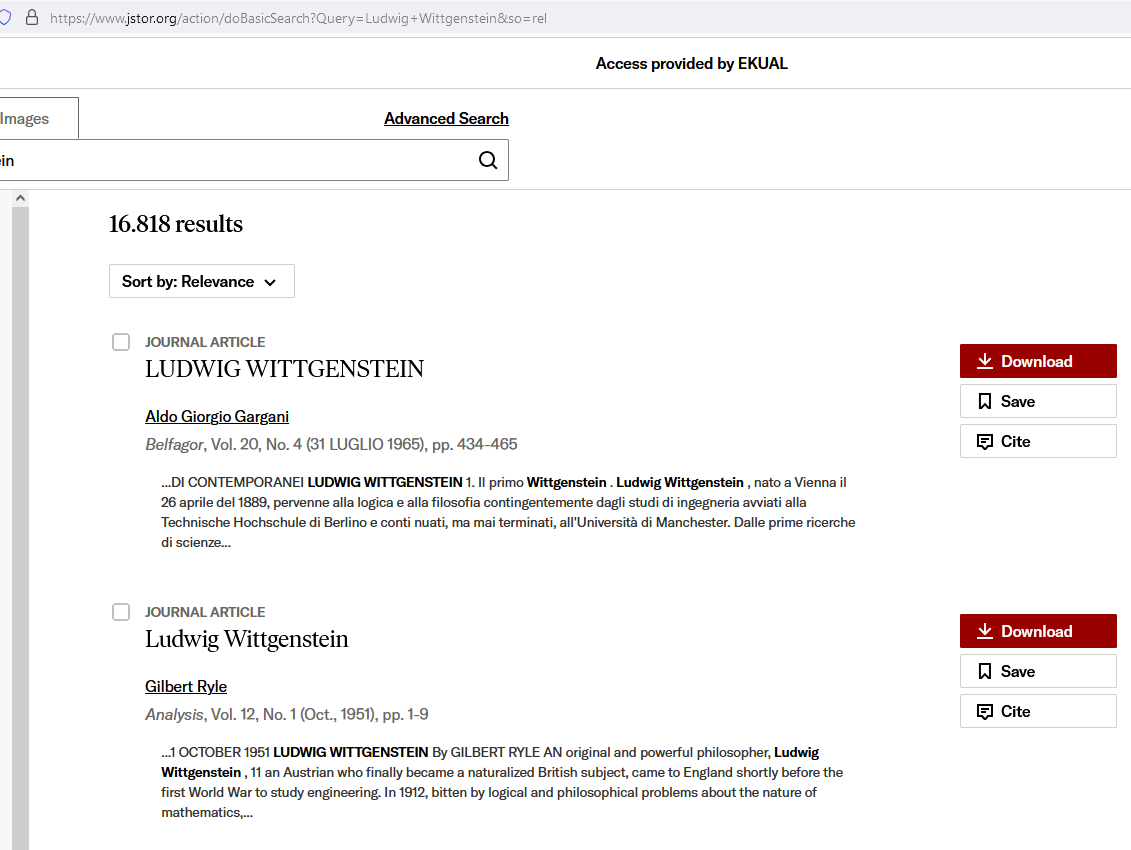This screenshot has width=1131, height=850.
Task: Click download icon for LUDWIG WITTGENSTEIN Gargani article
Action: pos(985,361)
